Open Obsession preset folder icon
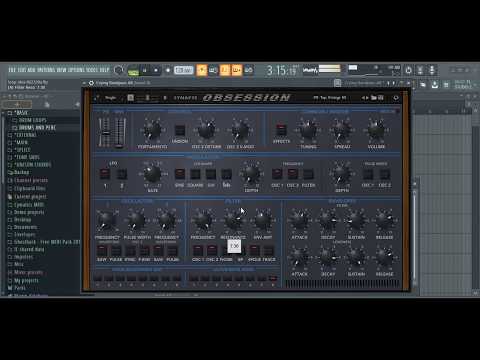480x360 pixels. click(374, 98)
